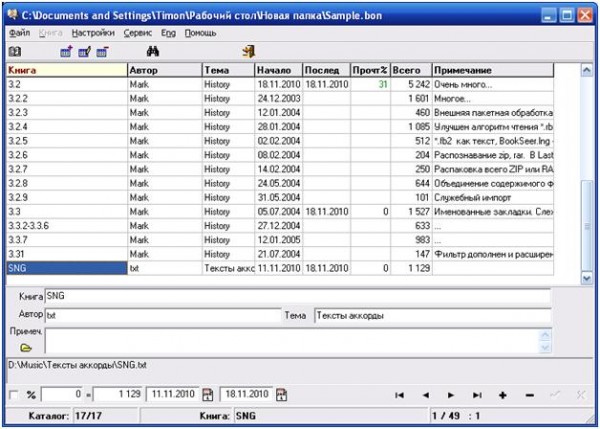600x429 pixels.
Task: Open calendar next to 18.11.2010 date field
Action: tap(281, 395)
